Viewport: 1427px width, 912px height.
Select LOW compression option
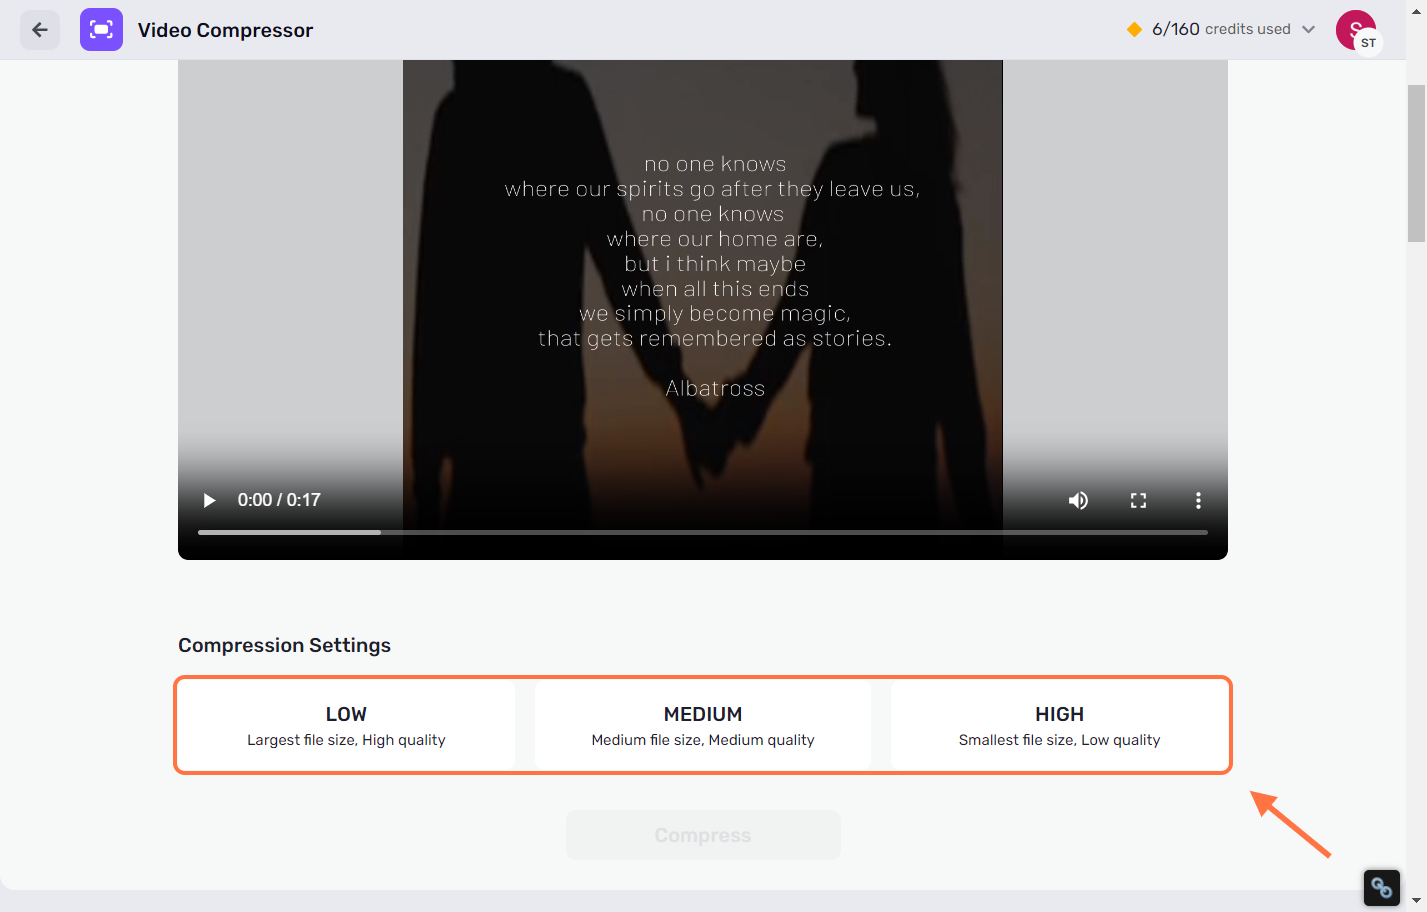coord(346,725)
